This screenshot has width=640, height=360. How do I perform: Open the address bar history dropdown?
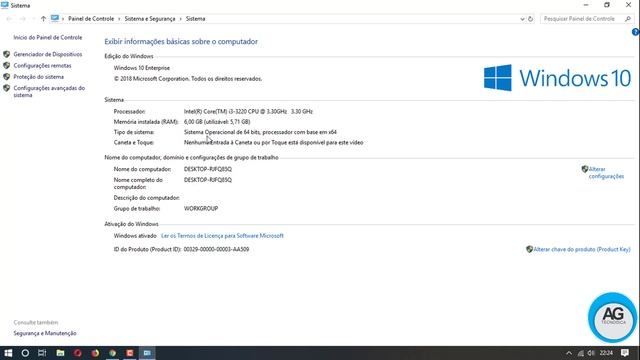pyautogui.click(x=522, y=19)
